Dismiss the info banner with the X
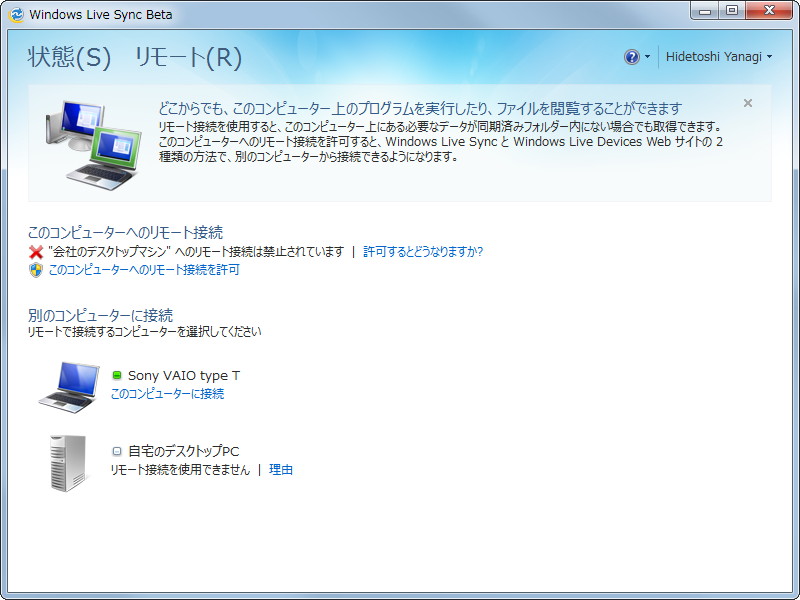Image resolution: width=800 pixels, height=600 pixels. (747, 103)
